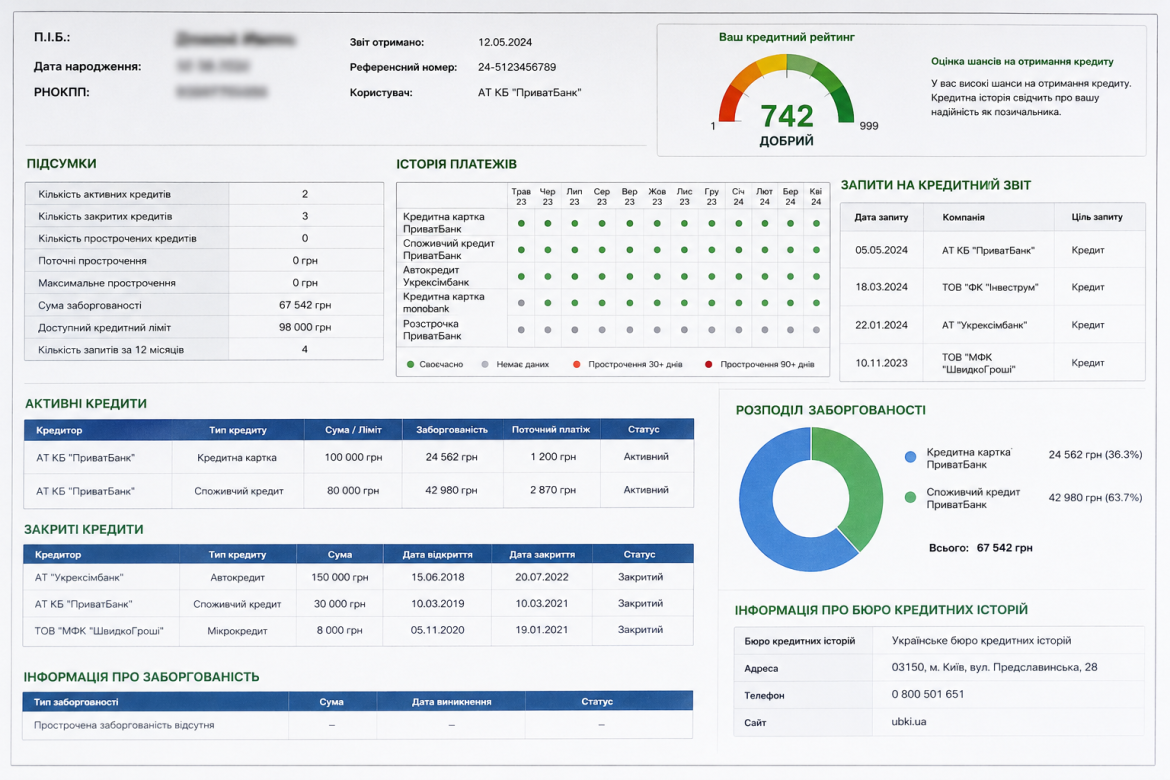
Task: Select the Прострочення 30+ днів red legend dot
Action: coord(576,364)
